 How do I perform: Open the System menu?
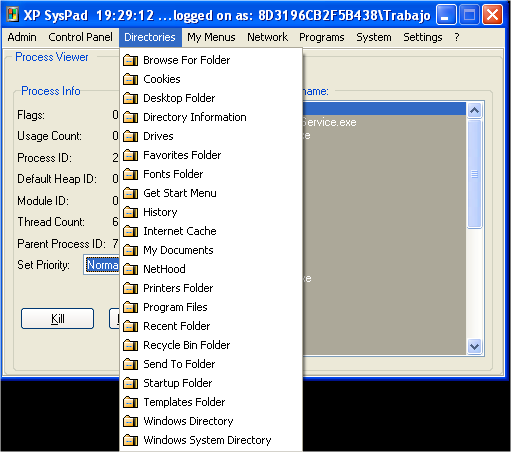(374, 37)
